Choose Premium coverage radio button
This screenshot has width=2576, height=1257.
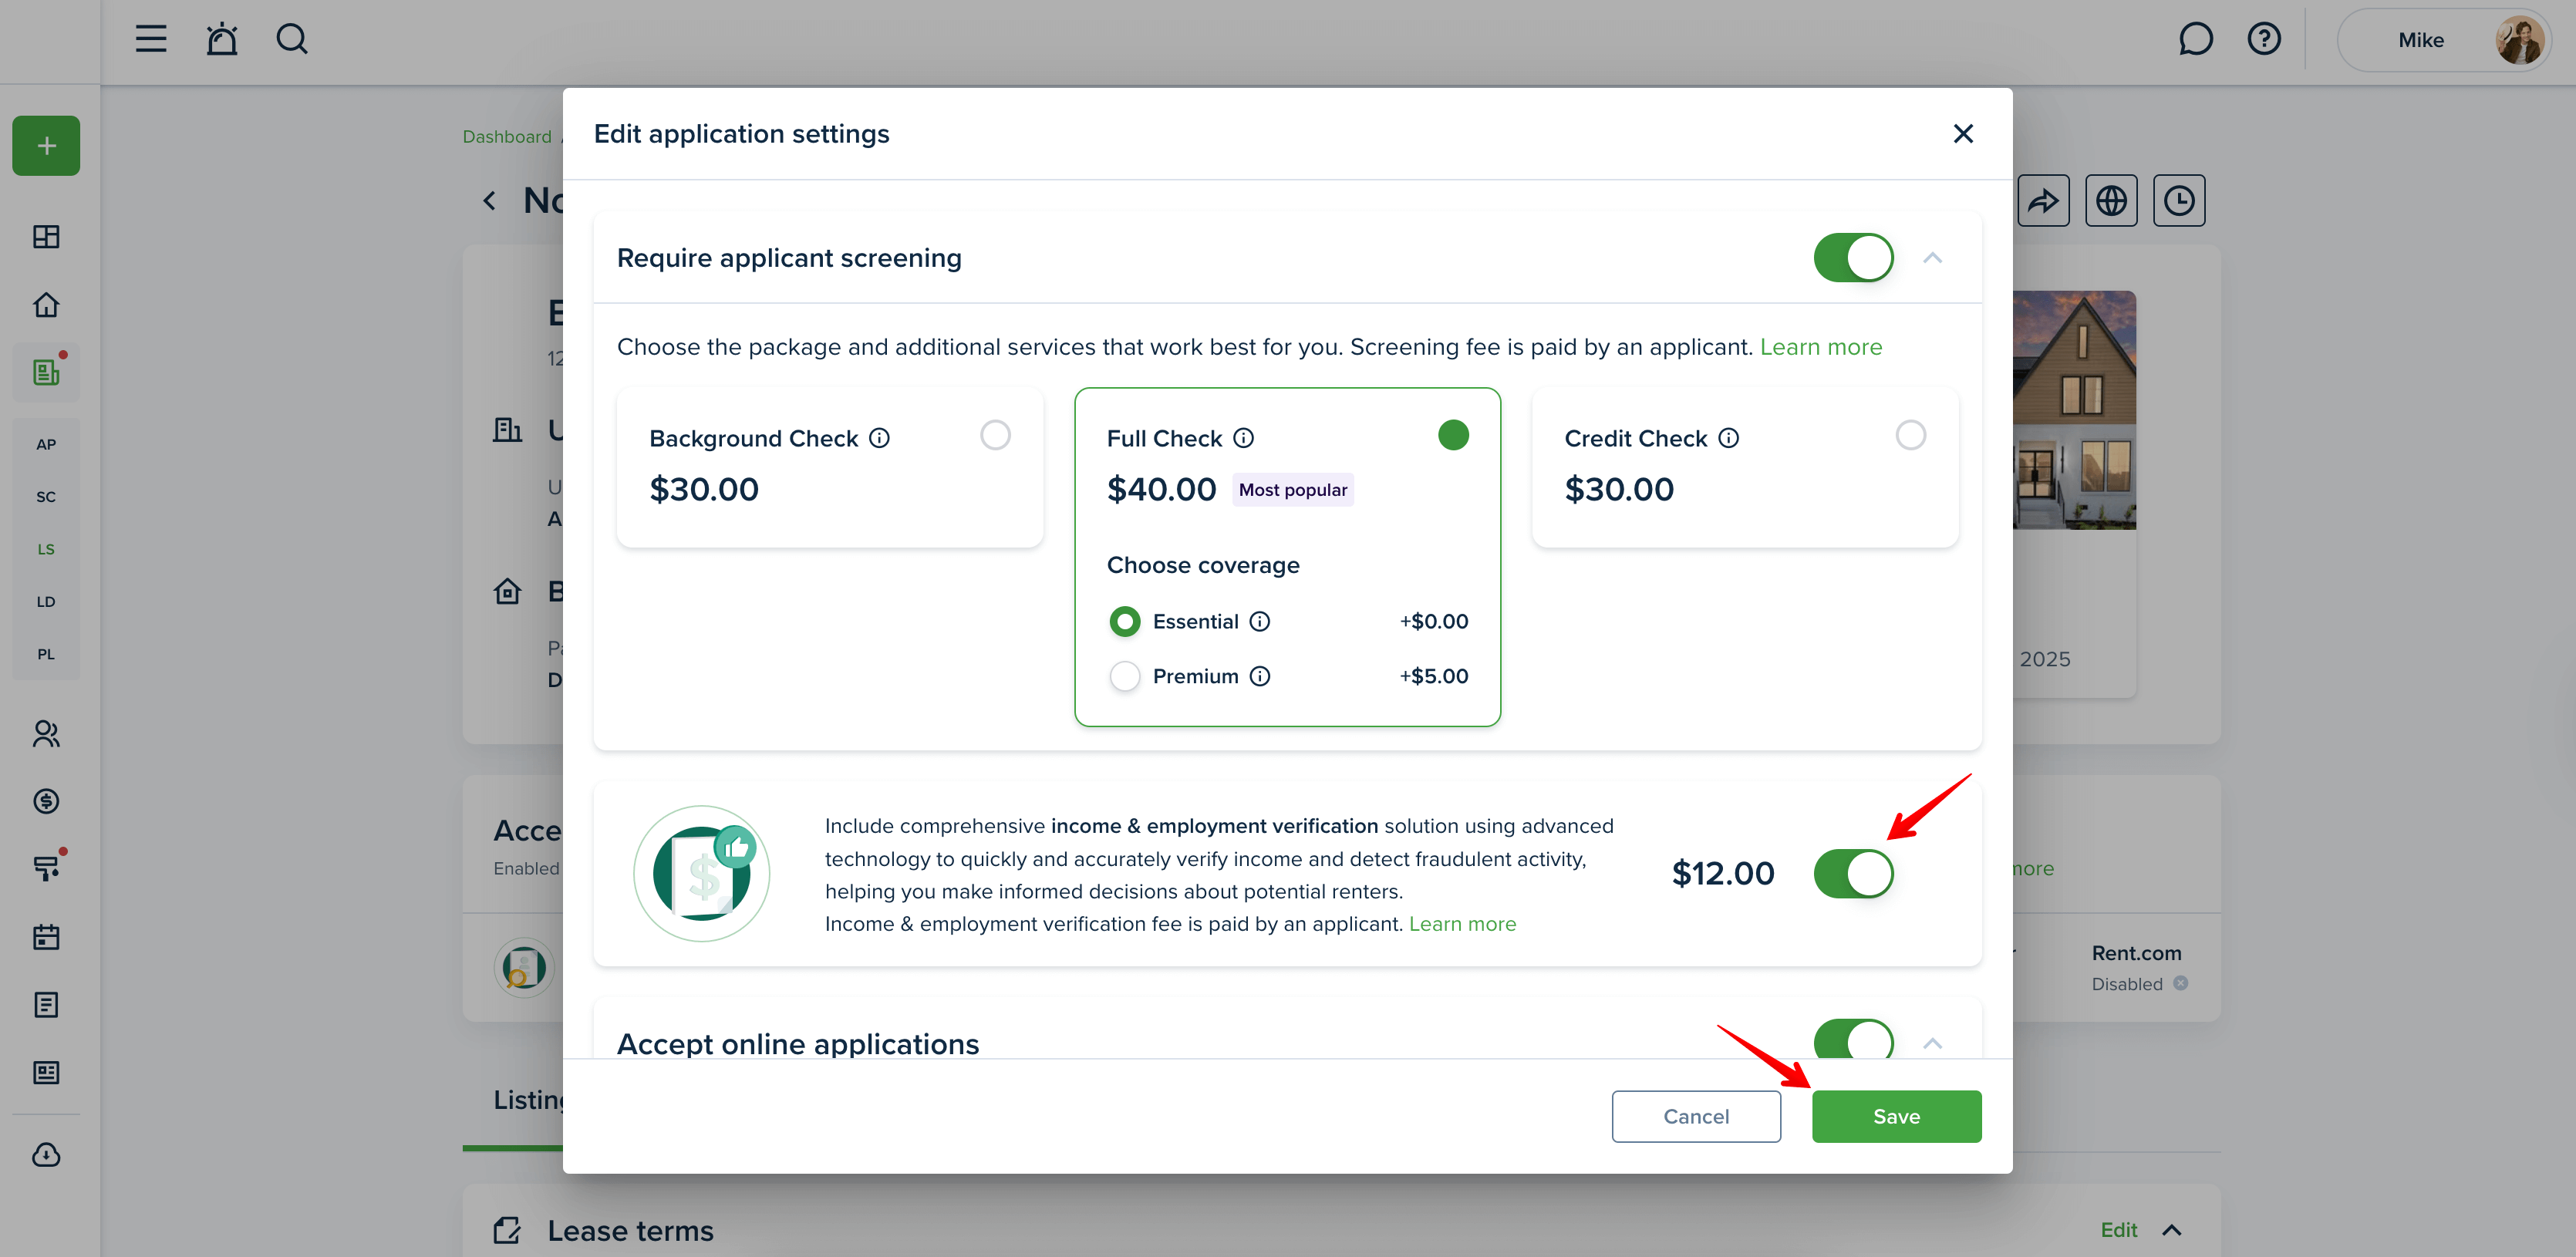click(x=1124, y=676)
